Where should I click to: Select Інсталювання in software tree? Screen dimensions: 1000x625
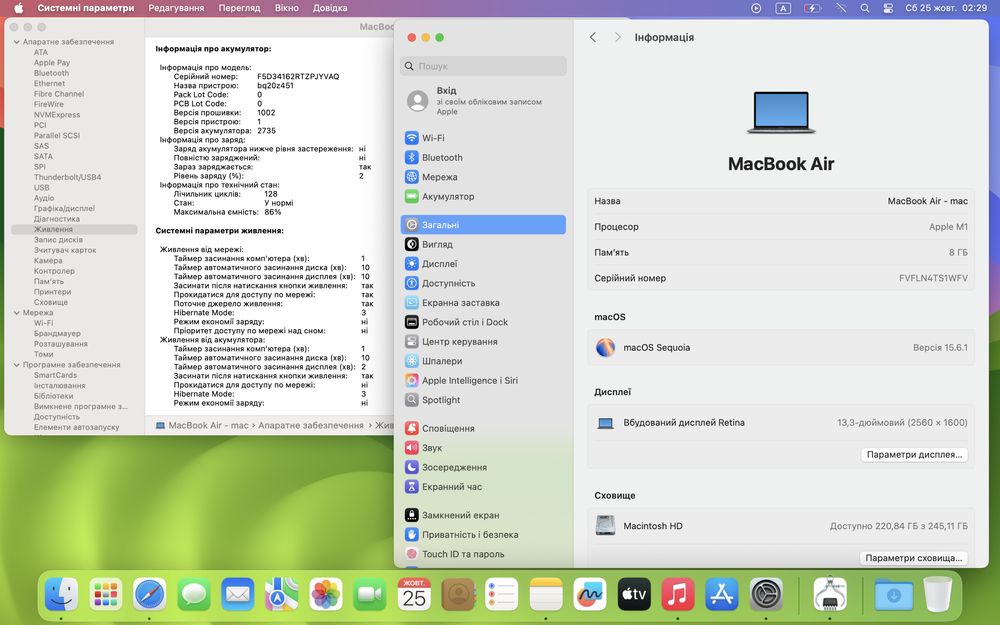(x=59, y=385)
